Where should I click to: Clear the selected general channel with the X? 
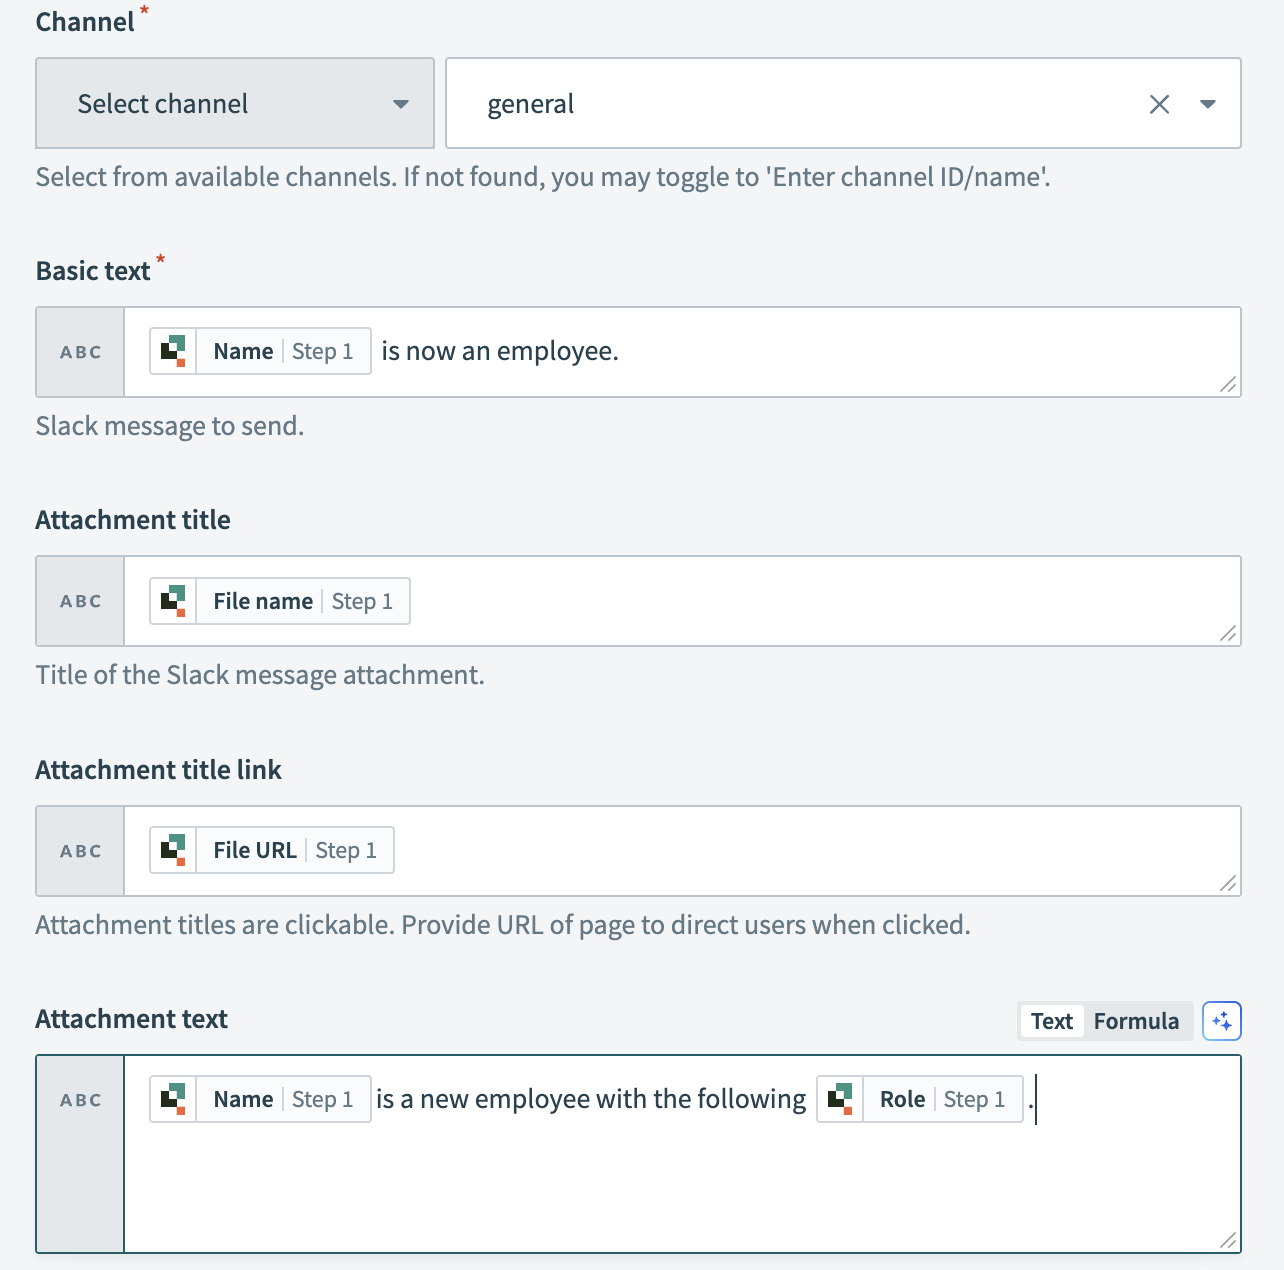tap(1159, 103)
